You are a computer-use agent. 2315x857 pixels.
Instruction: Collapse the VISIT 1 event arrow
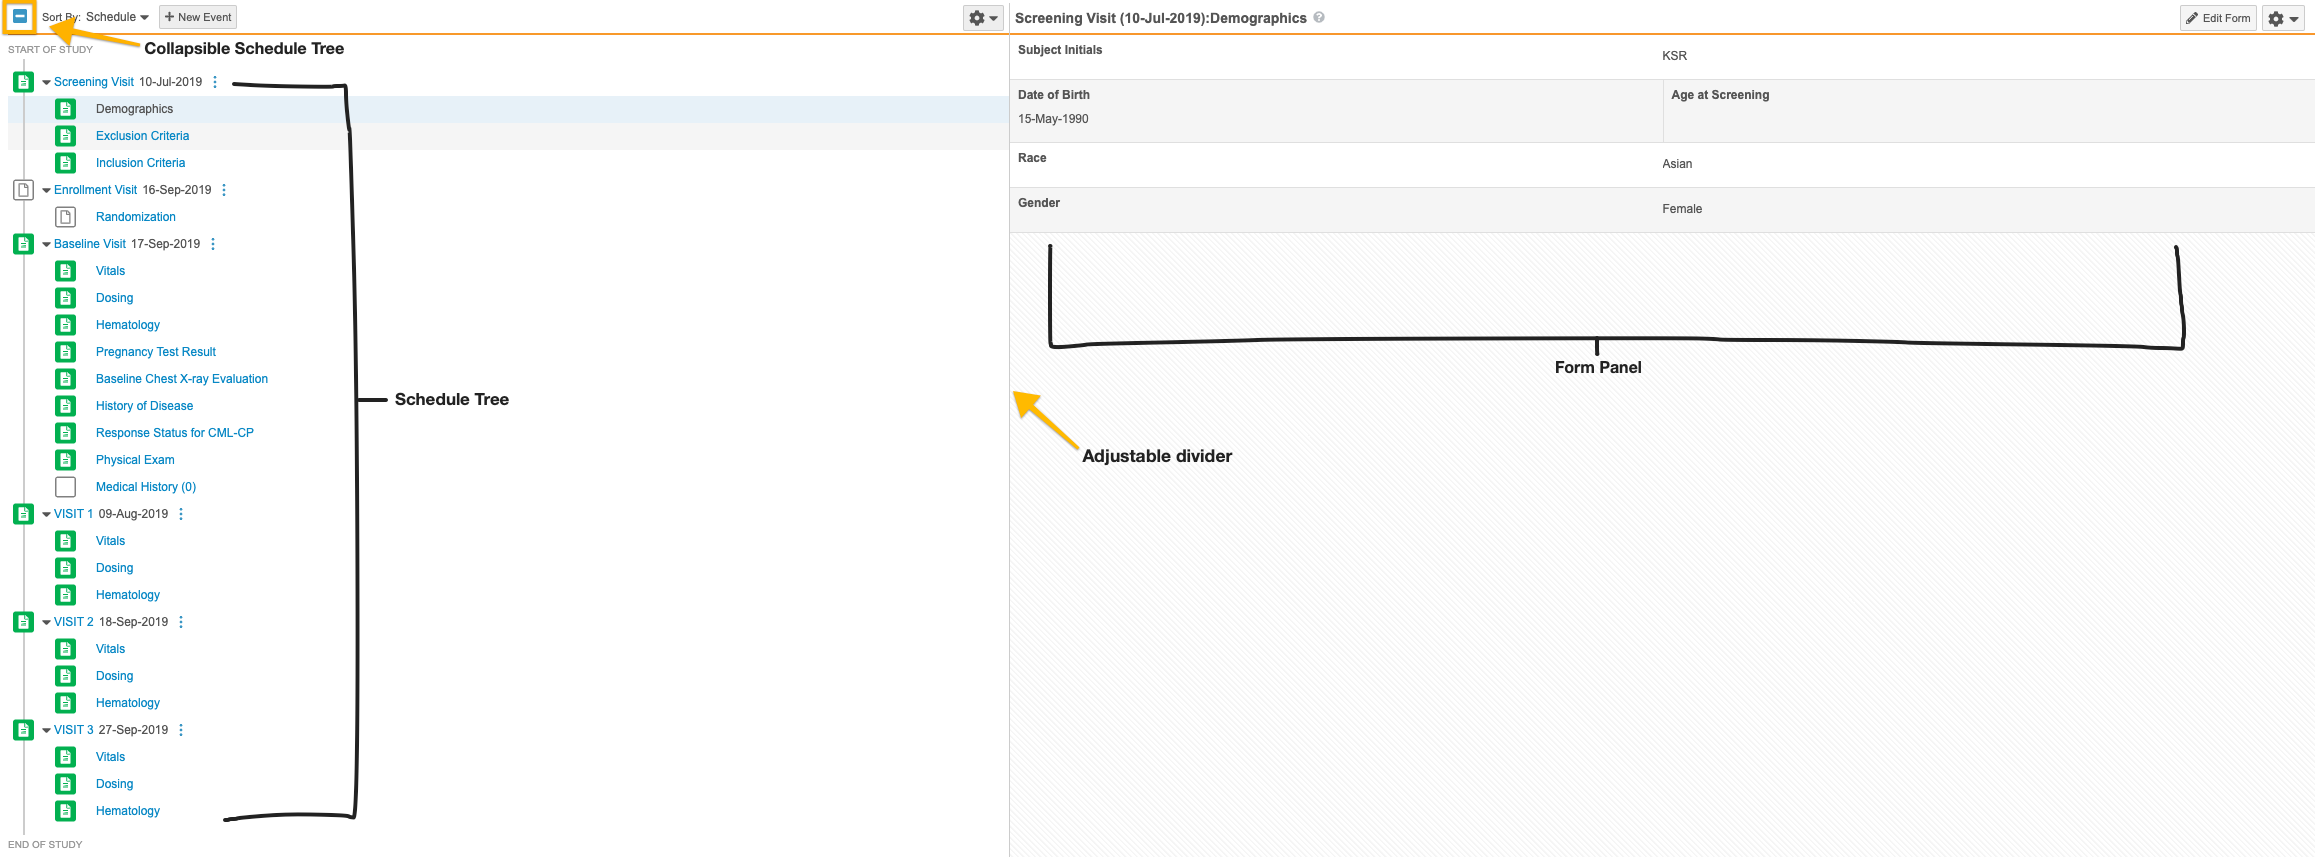pyautogui.click(x=46, y=514)
